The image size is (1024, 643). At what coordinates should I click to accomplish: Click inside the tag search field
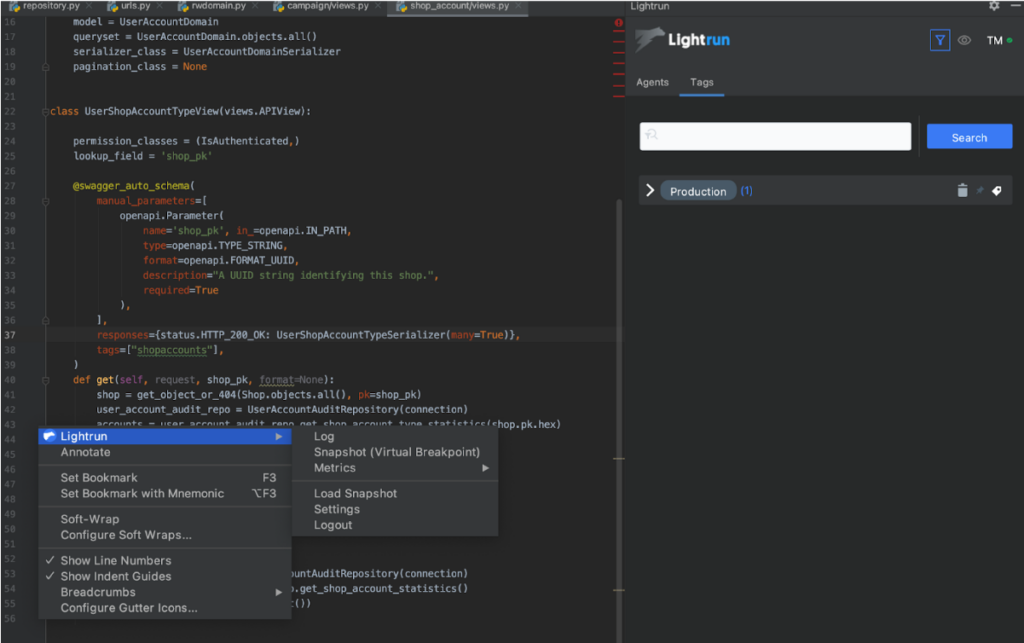[775, 136]
